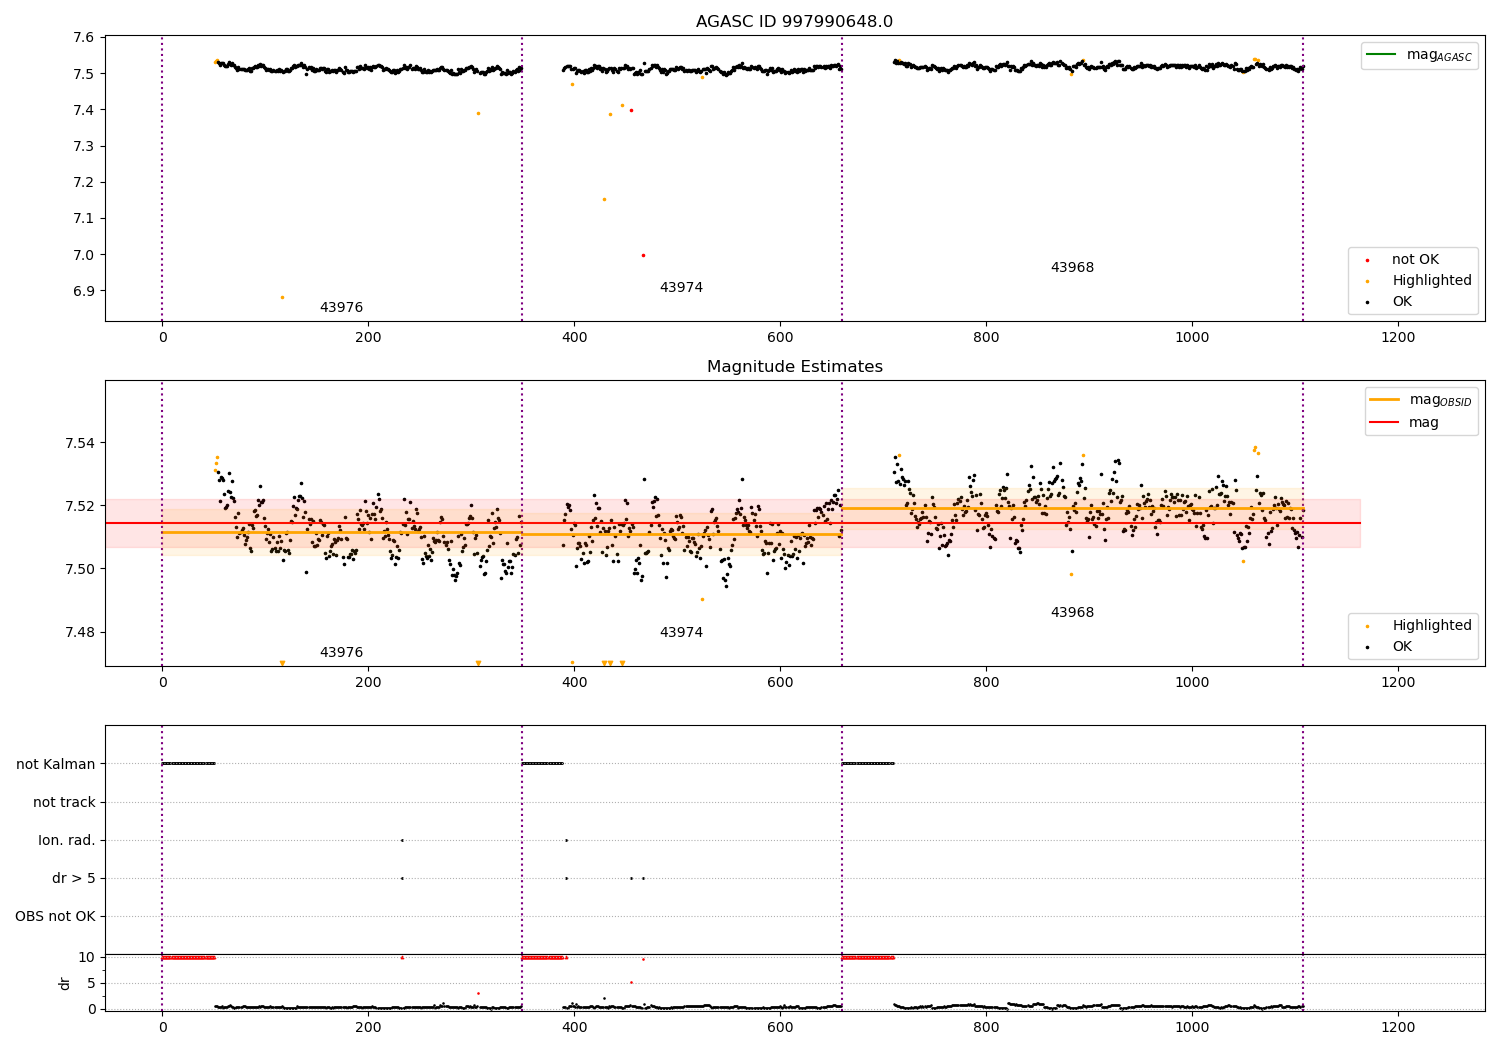The width and height of the screenshot is (1500, 1050).
Task: Select the "mag OBSID" legend label text
Action: point(1441,400)
